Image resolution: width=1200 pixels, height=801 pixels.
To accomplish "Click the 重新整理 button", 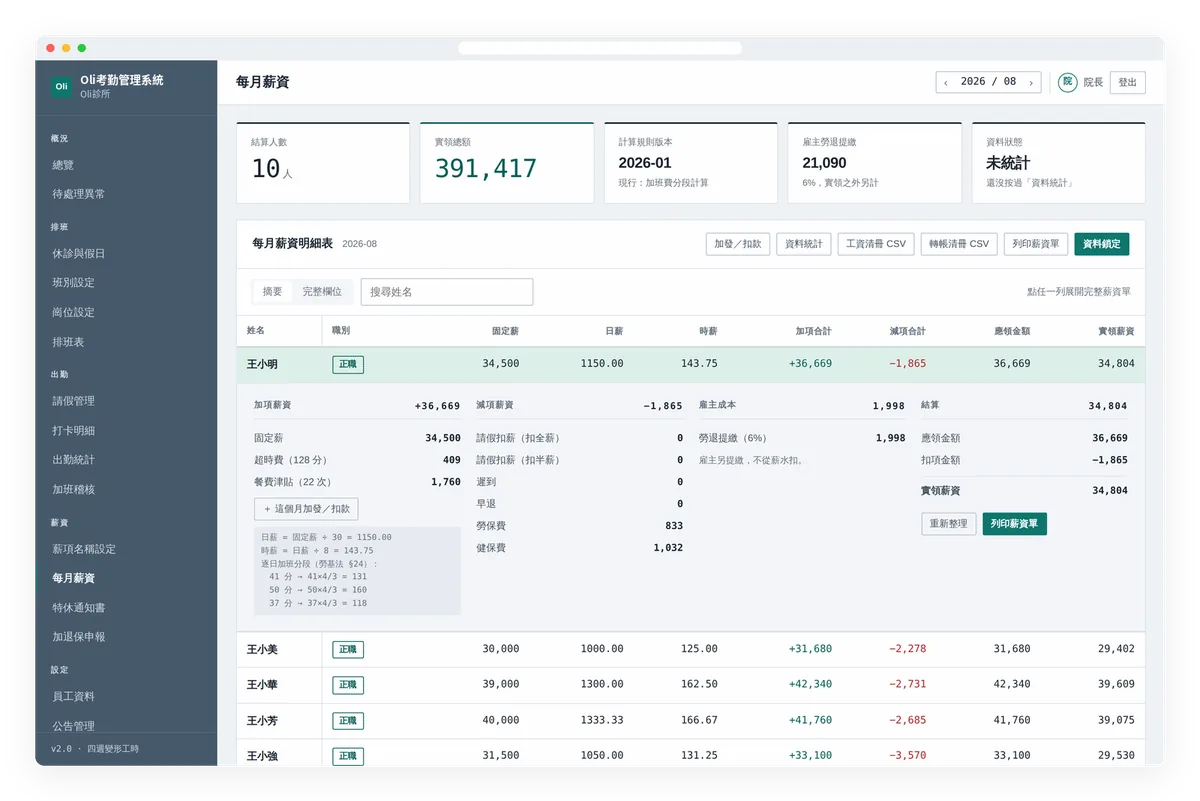I will (948, 524).
